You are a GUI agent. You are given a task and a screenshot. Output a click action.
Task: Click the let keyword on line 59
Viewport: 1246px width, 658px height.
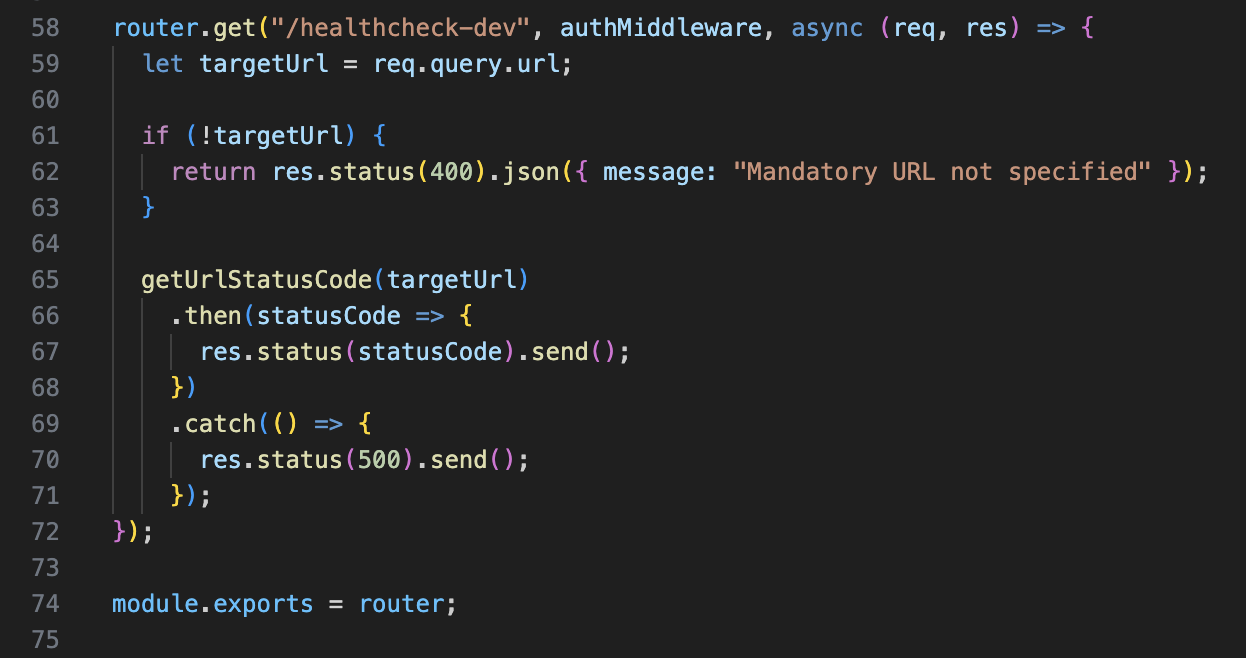click(x=163, y=63)
